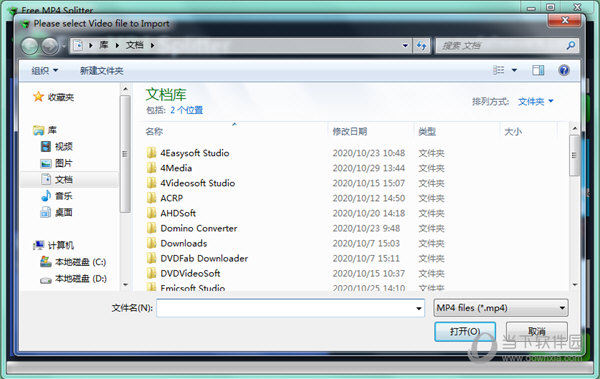600x379 pixels.
Task: Select the Domino Converter folder name
Action: click(199, 228)
